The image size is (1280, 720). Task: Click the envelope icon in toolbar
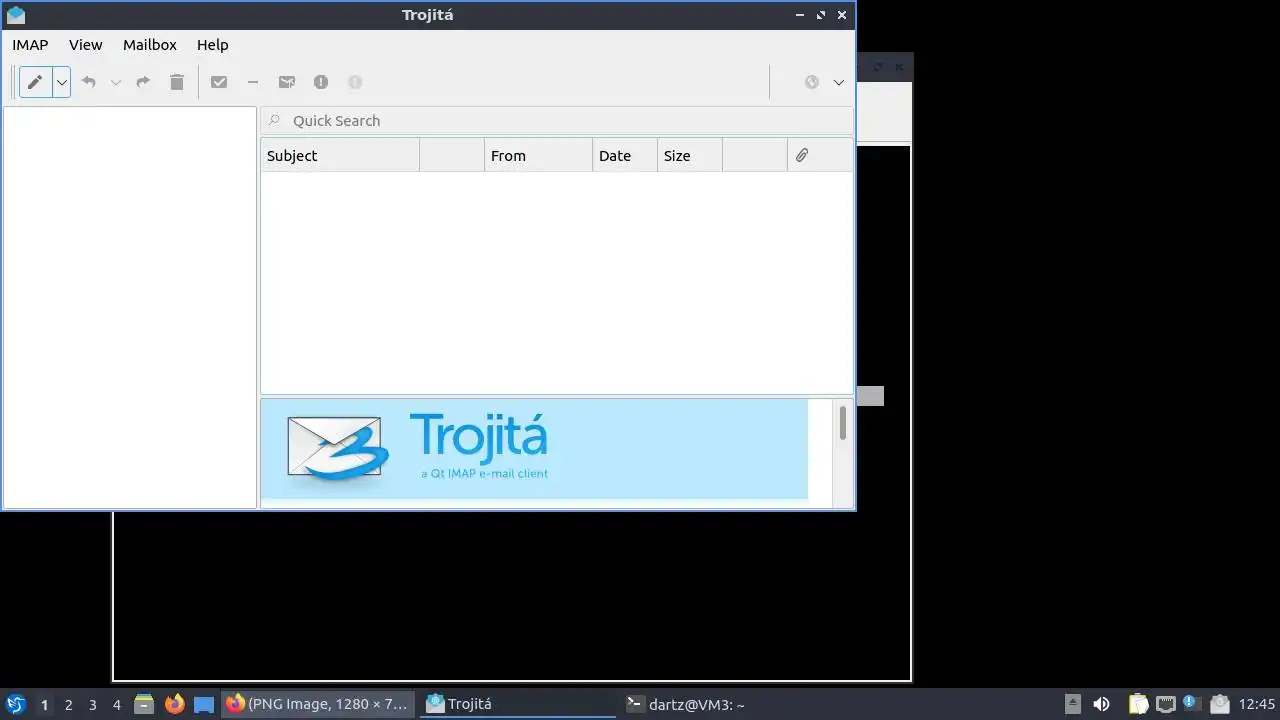tap(287, 82)
